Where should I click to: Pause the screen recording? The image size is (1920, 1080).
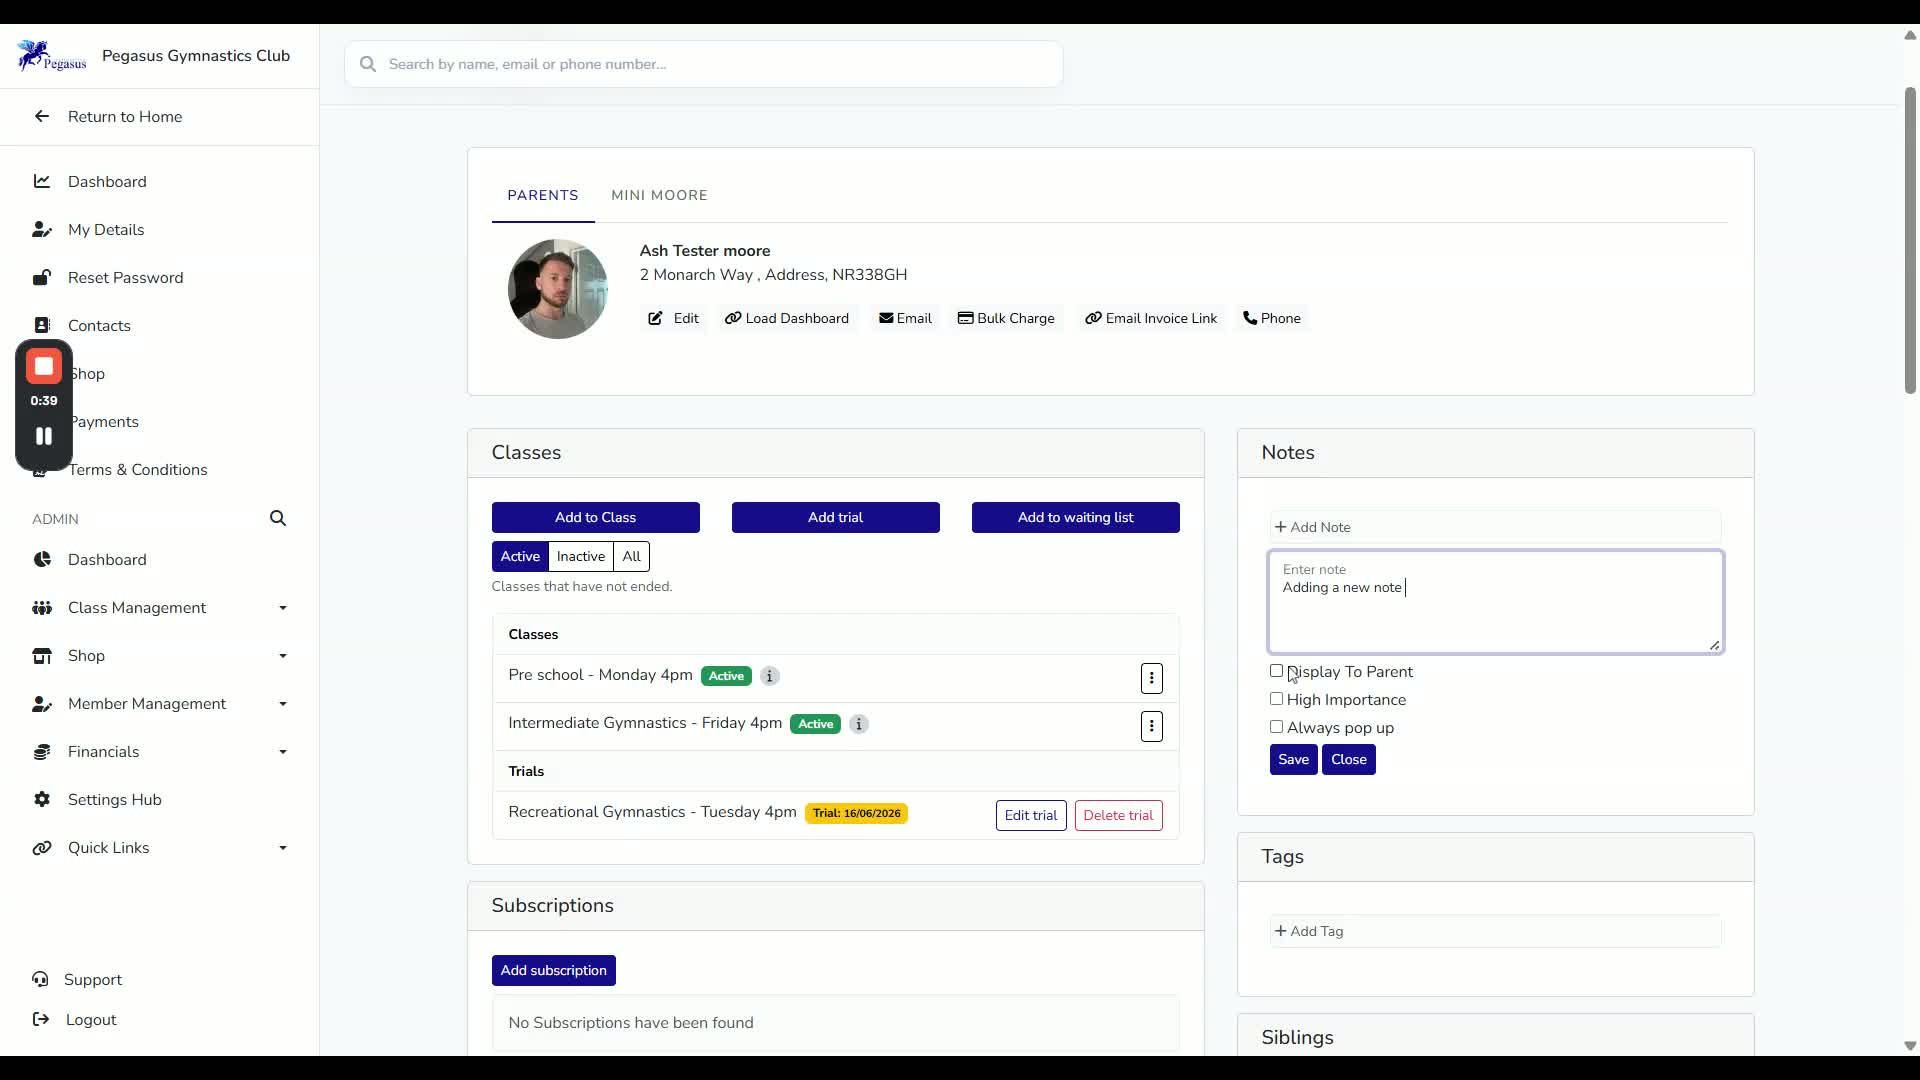coord(44,436)
